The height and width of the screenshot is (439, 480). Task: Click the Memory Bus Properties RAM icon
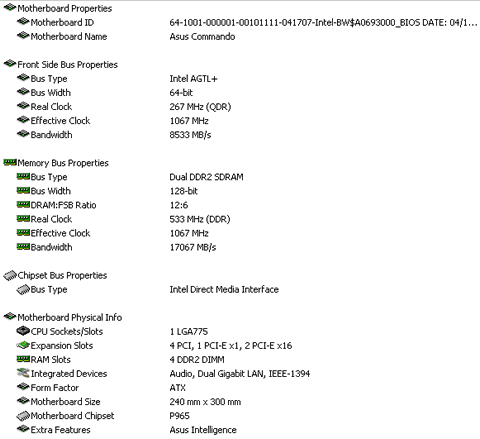10,162
